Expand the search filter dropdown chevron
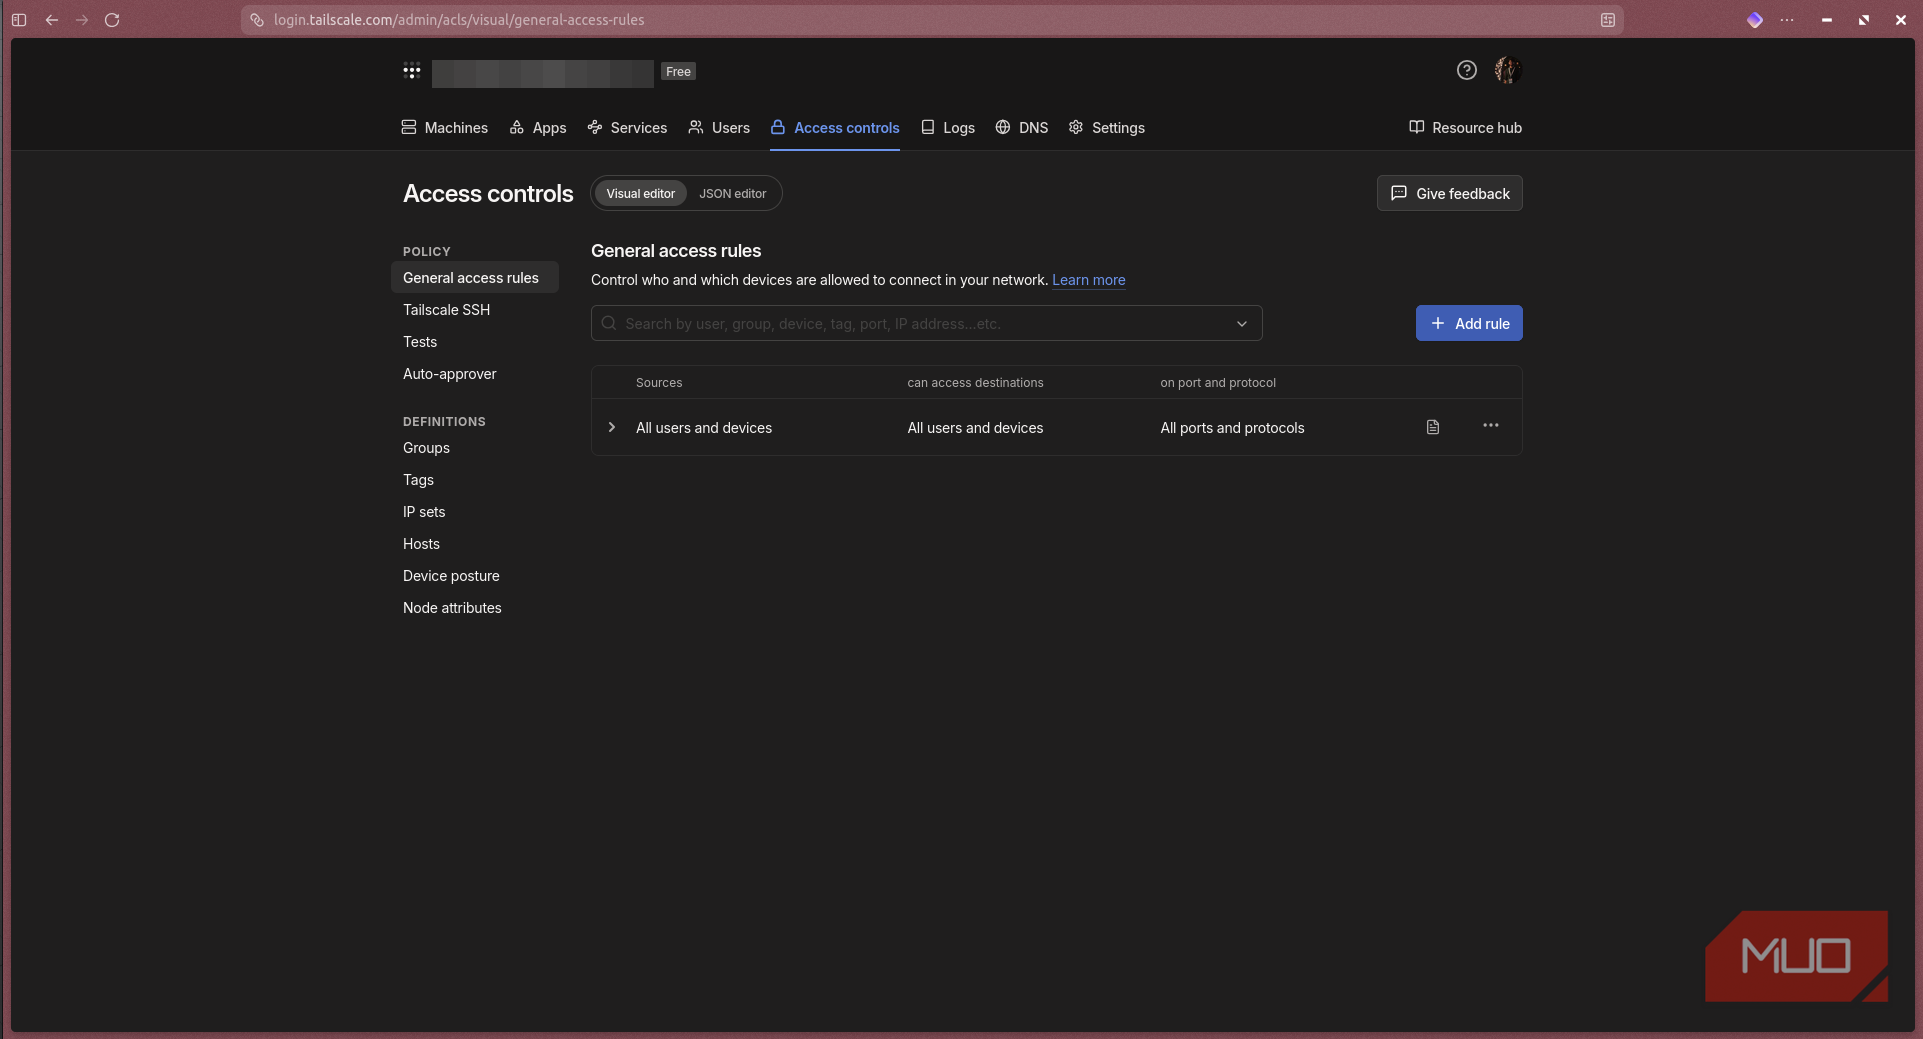The width and height of the screenshot is (1923, 1039). [1241, 323]
